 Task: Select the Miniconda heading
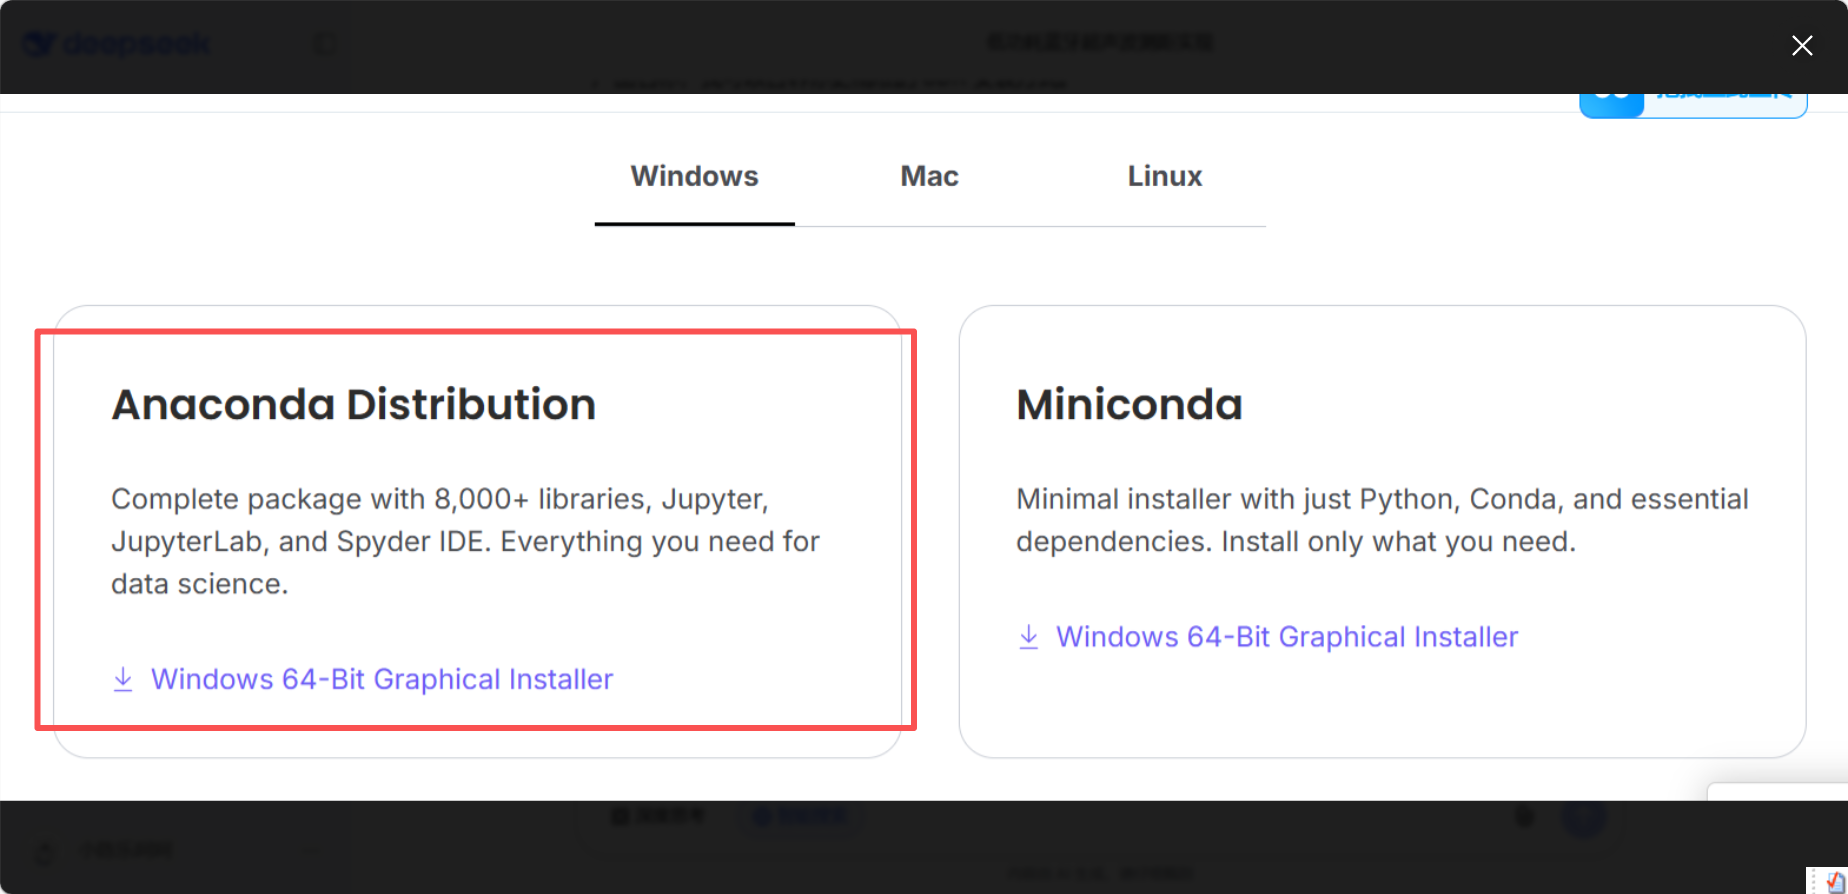coord(1129,405)
